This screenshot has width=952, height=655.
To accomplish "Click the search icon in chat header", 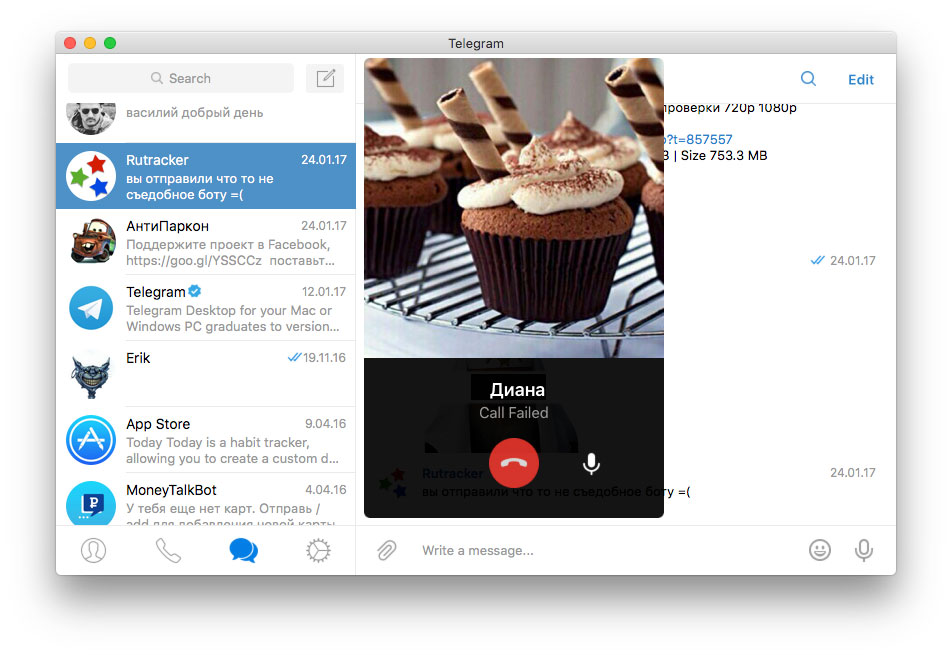I will point(808,80).
